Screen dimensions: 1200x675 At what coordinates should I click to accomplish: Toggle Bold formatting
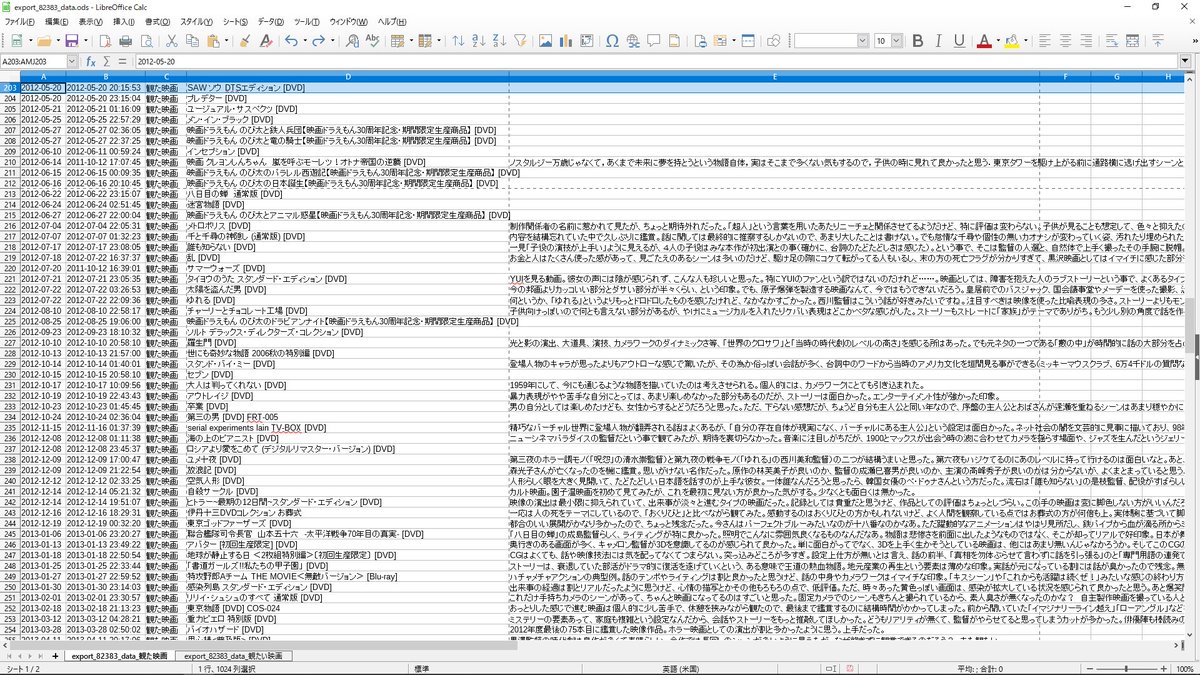pyautogui.click(x=917, y=41)
